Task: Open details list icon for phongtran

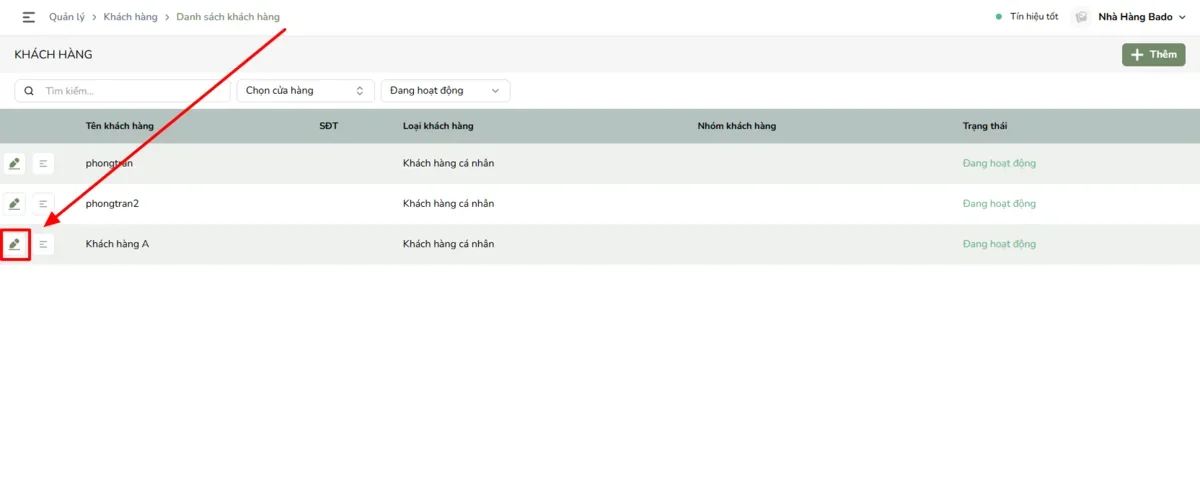Action: point(43,163)
